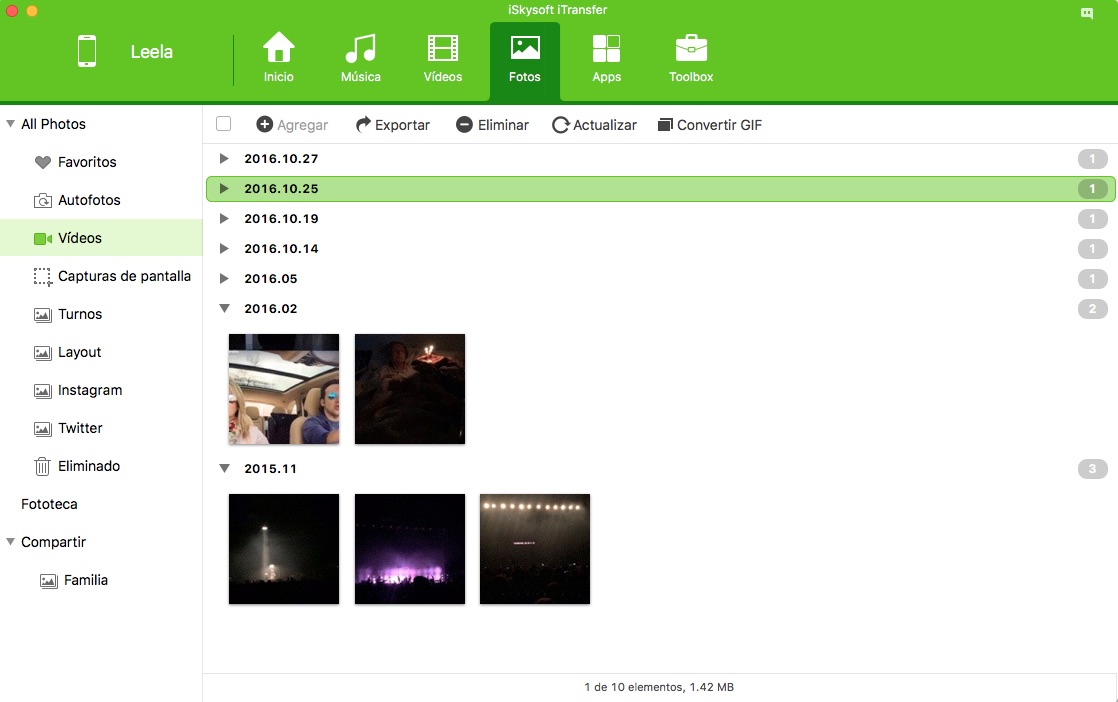Collapse the 2015.11 group
Viewport: 1118px width, 702px height.
[225, 468]
